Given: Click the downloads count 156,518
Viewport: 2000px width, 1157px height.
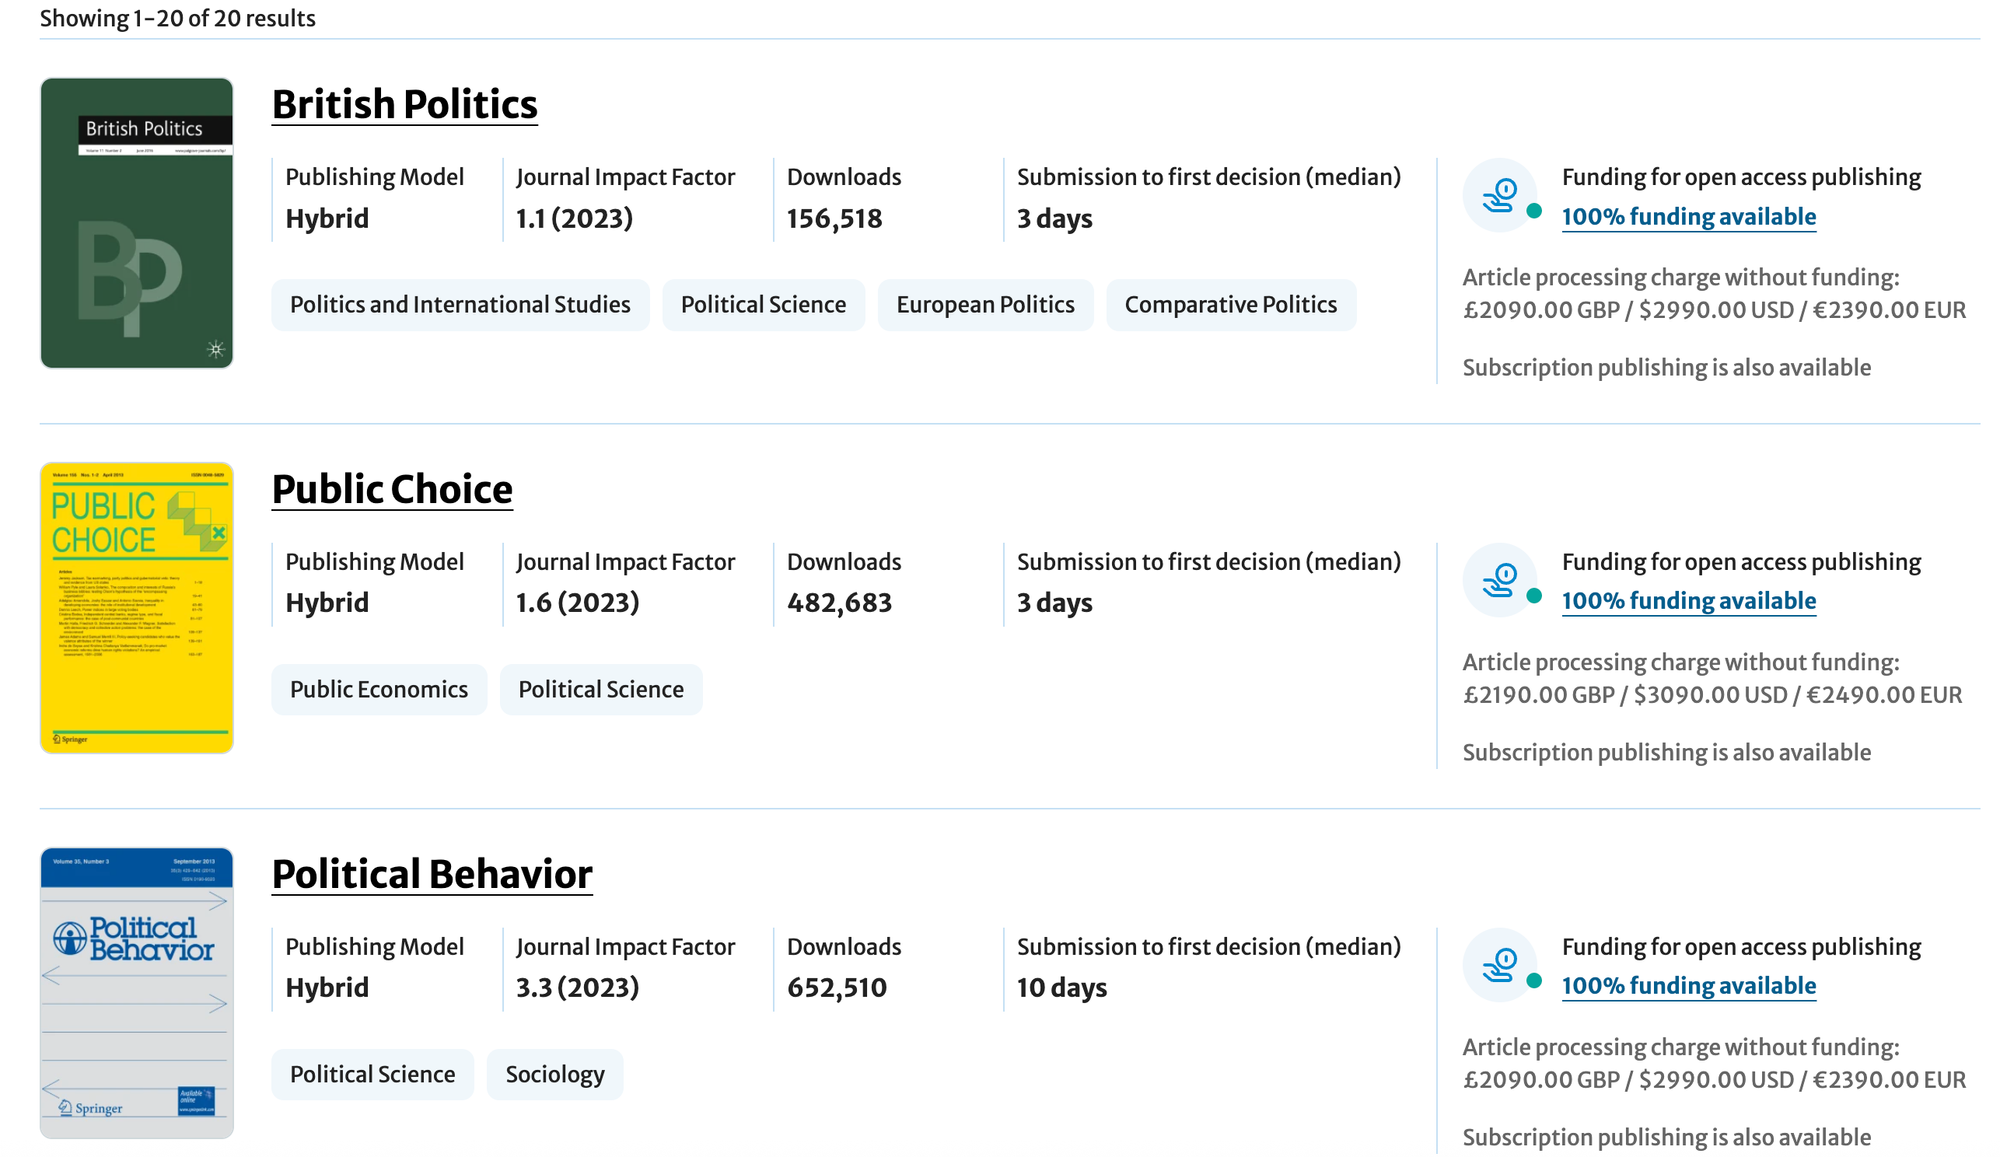Looking at the screenshot, I should [x=834, y=219].
